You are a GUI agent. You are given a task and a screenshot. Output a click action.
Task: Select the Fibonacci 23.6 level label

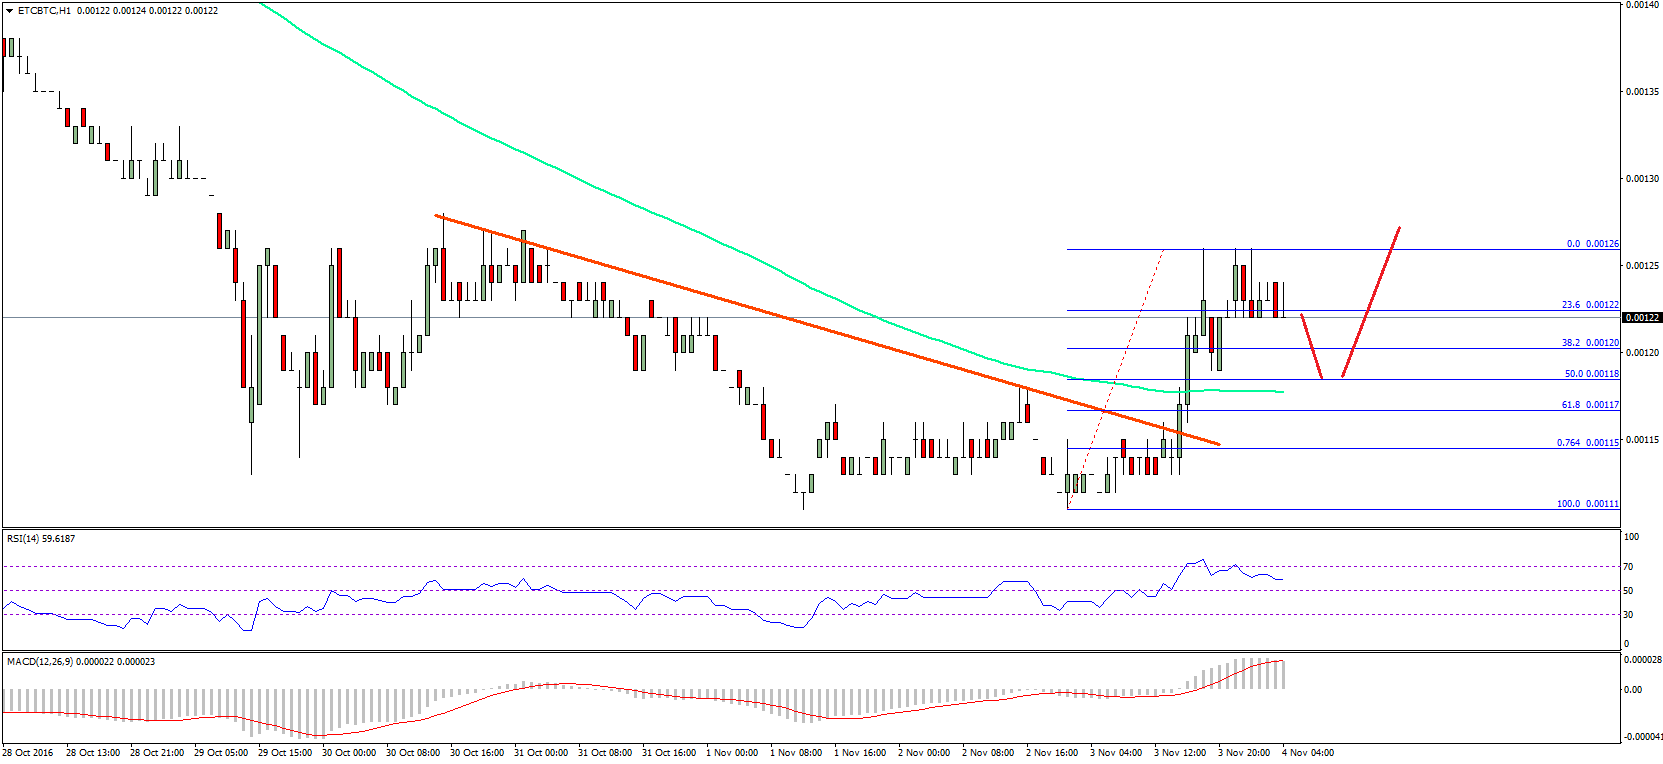click(x=1590, y=304)
